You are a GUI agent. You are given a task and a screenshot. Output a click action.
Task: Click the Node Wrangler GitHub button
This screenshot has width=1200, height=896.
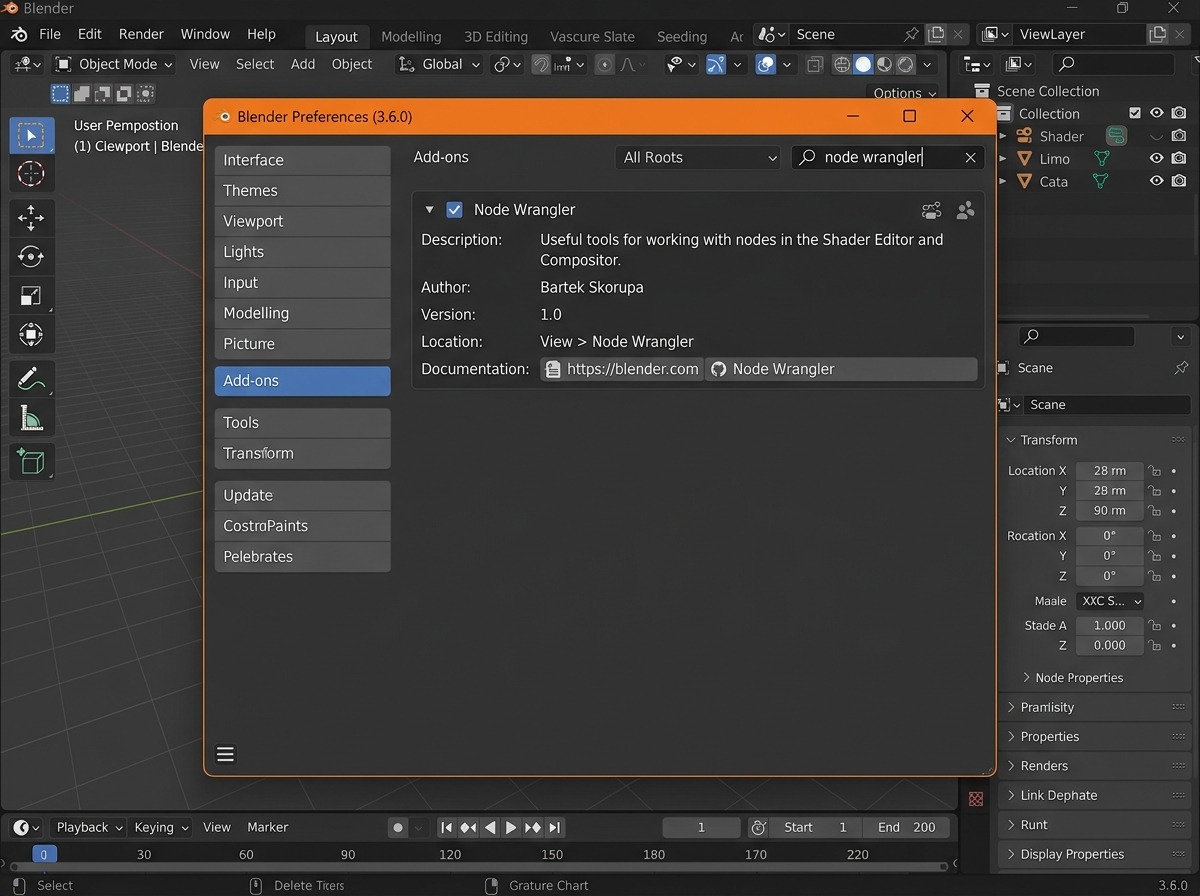pos(841,369)
